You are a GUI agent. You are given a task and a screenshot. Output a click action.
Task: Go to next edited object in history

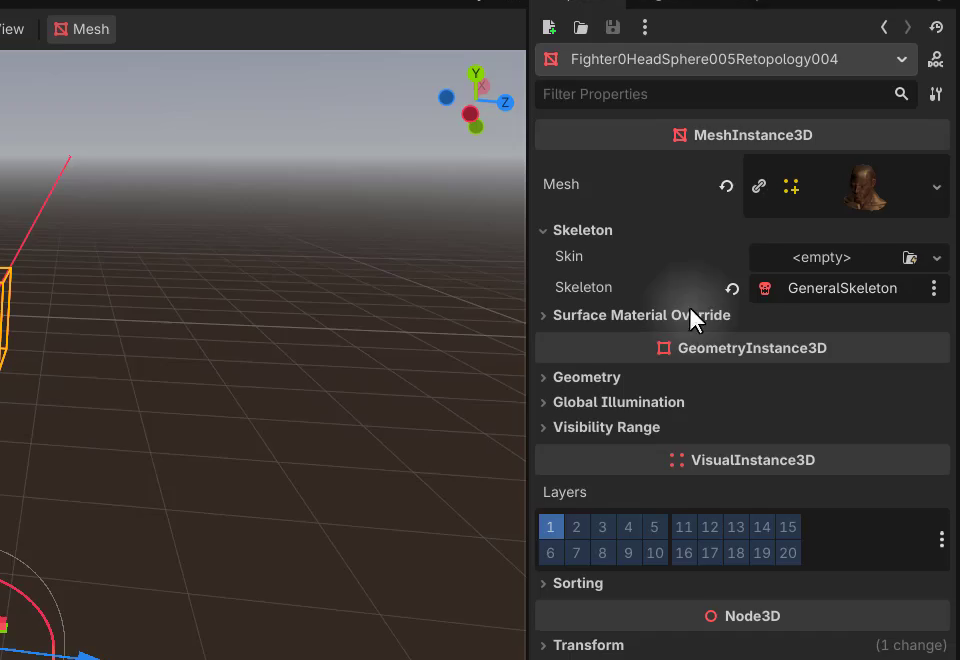tap(907, 27)
